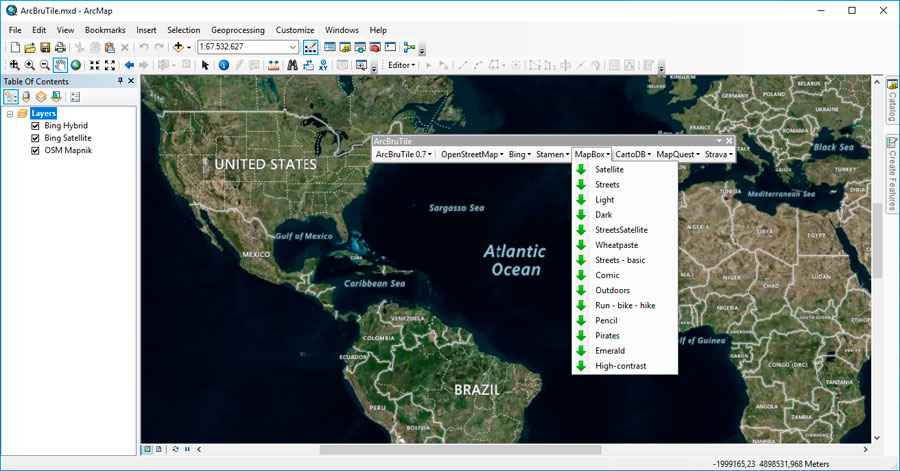Open the MapQuest dropdown
The width and height of the screenshot is (900, 471).
(x=678, y=154)
